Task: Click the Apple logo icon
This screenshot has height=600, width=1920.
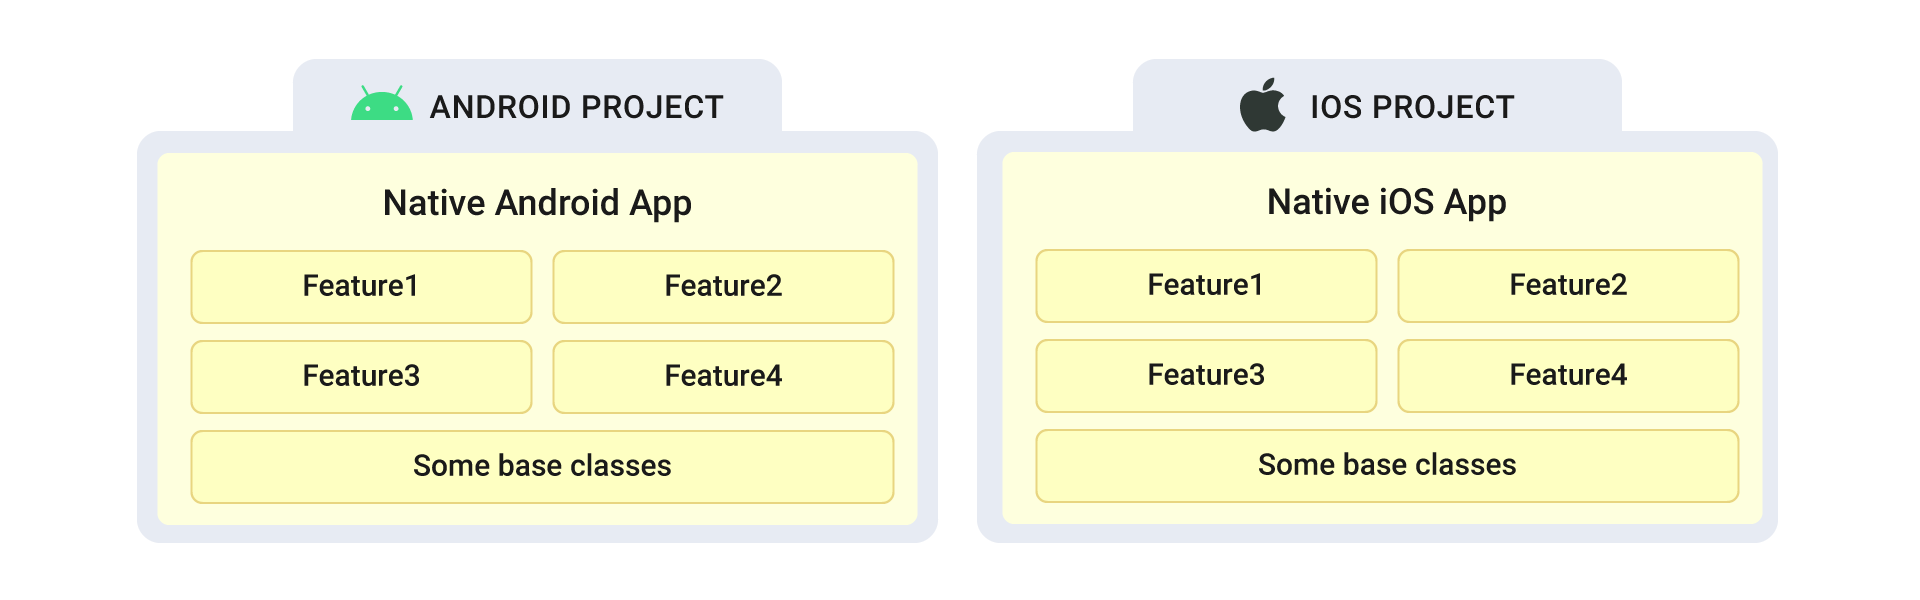Action: coord(1262,105)
